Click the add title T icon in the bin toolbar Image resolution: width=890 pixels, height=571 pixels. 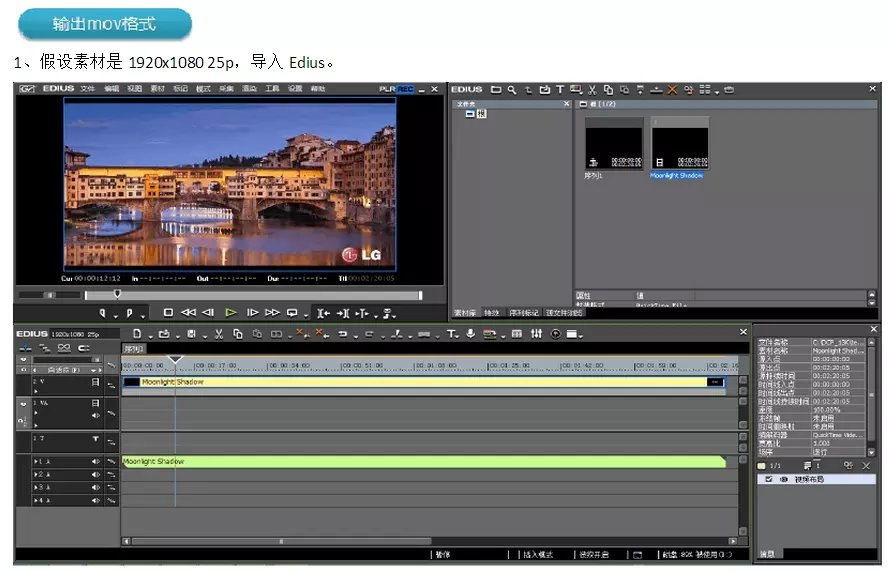tap(560, 90)
